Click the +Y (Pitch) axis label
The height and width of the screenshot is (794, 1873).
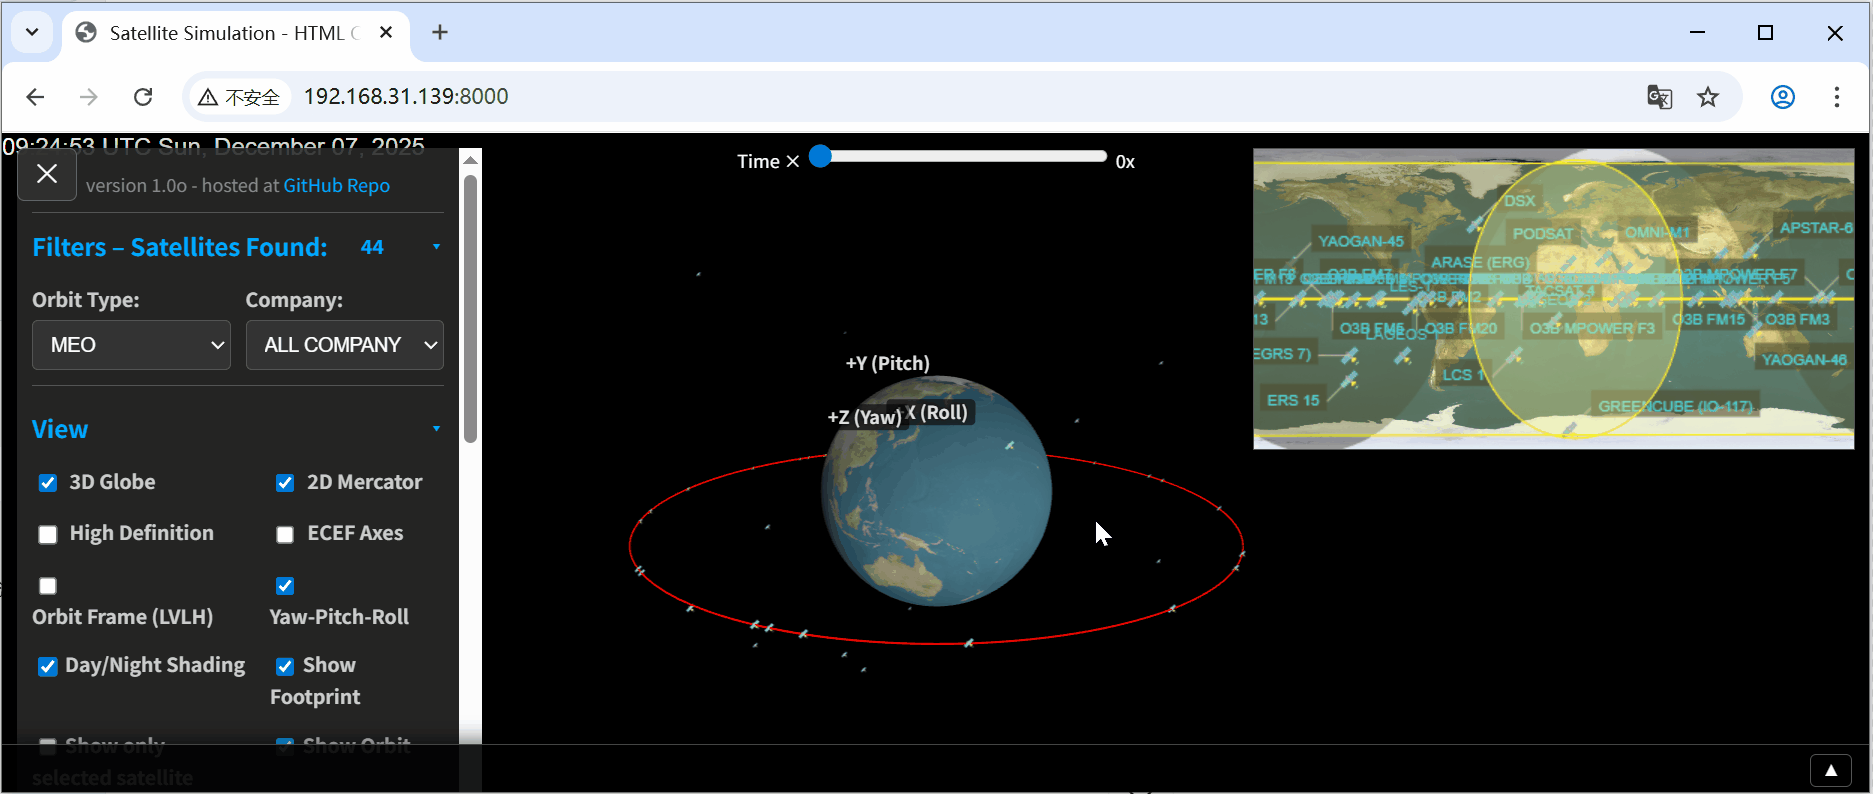coord(888,363)
